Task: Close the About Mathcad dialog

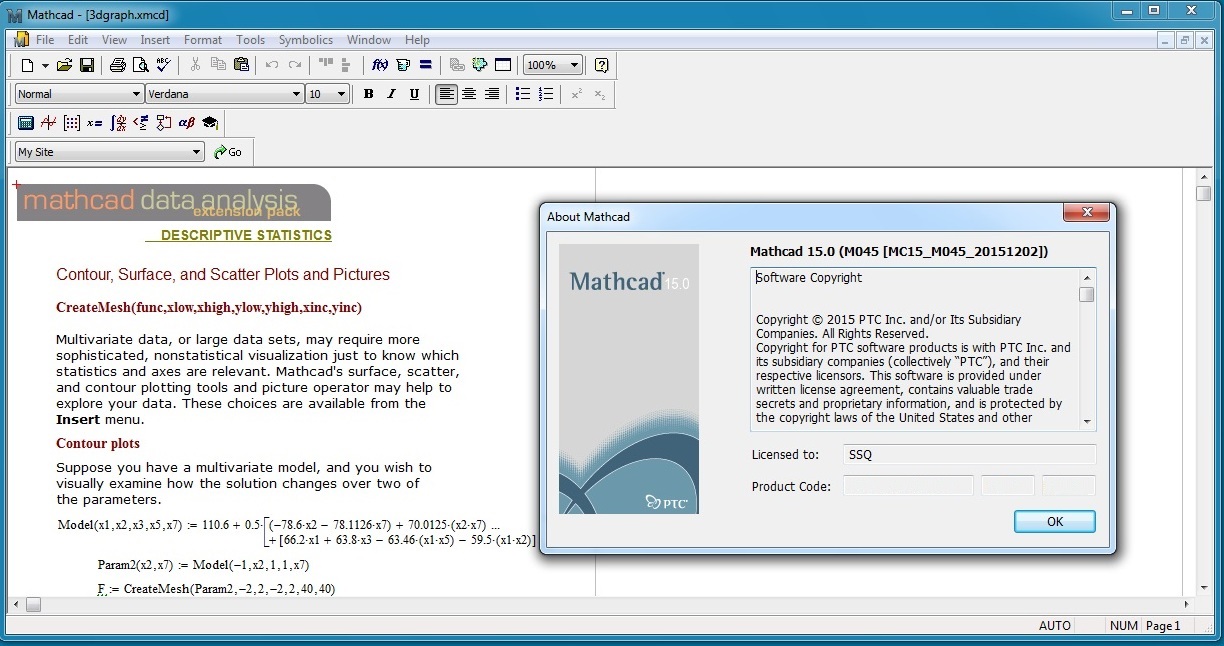Action: pos(1087,214)
